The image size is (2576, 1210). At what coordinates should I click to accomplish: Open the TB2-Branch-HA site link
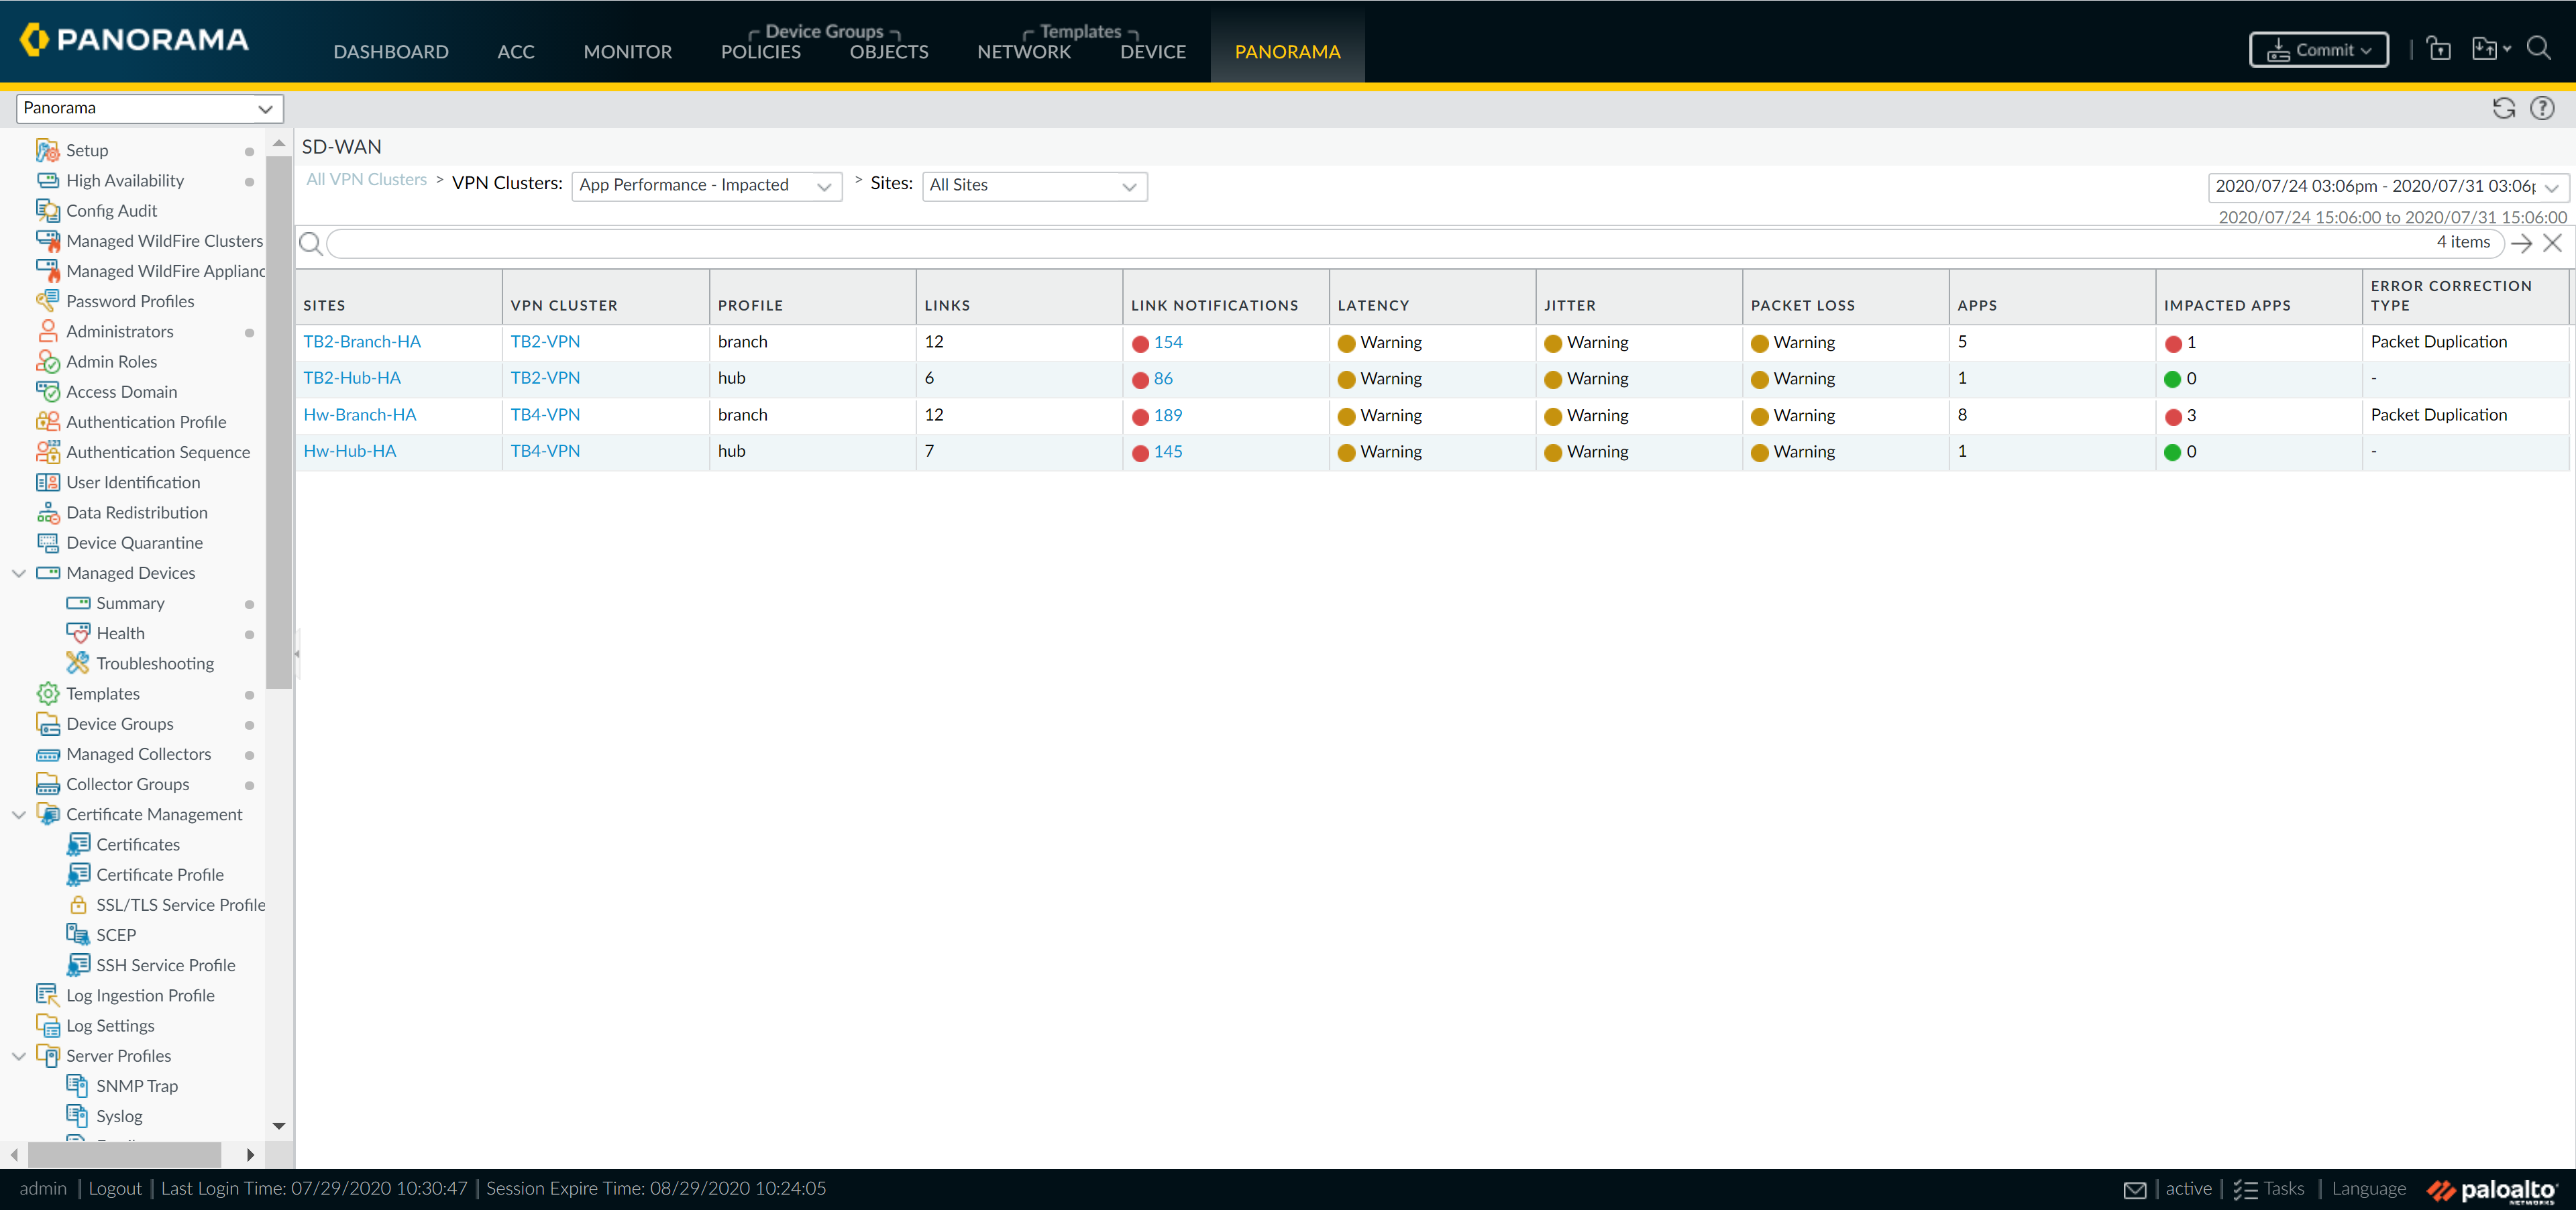(x=362, y=341)
